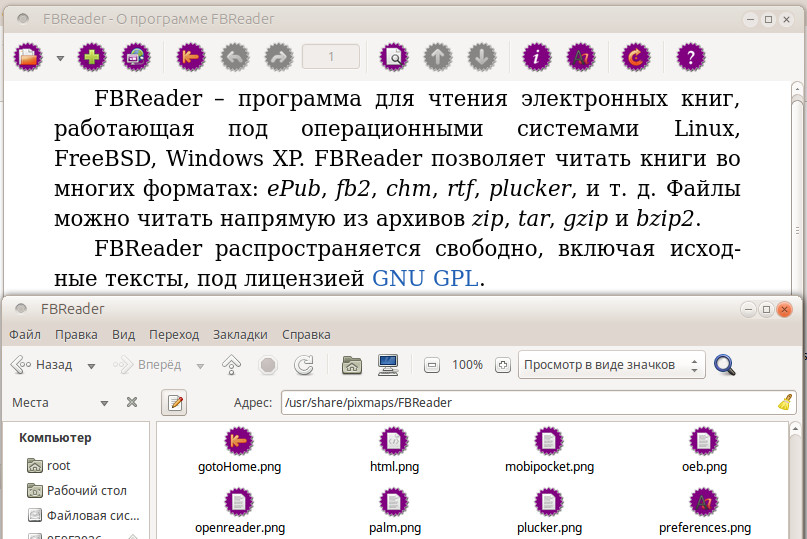Viewport: 807px width, 539px height.
Task: Add a file to library with green plus icon
Action: [x=92, y=57]
